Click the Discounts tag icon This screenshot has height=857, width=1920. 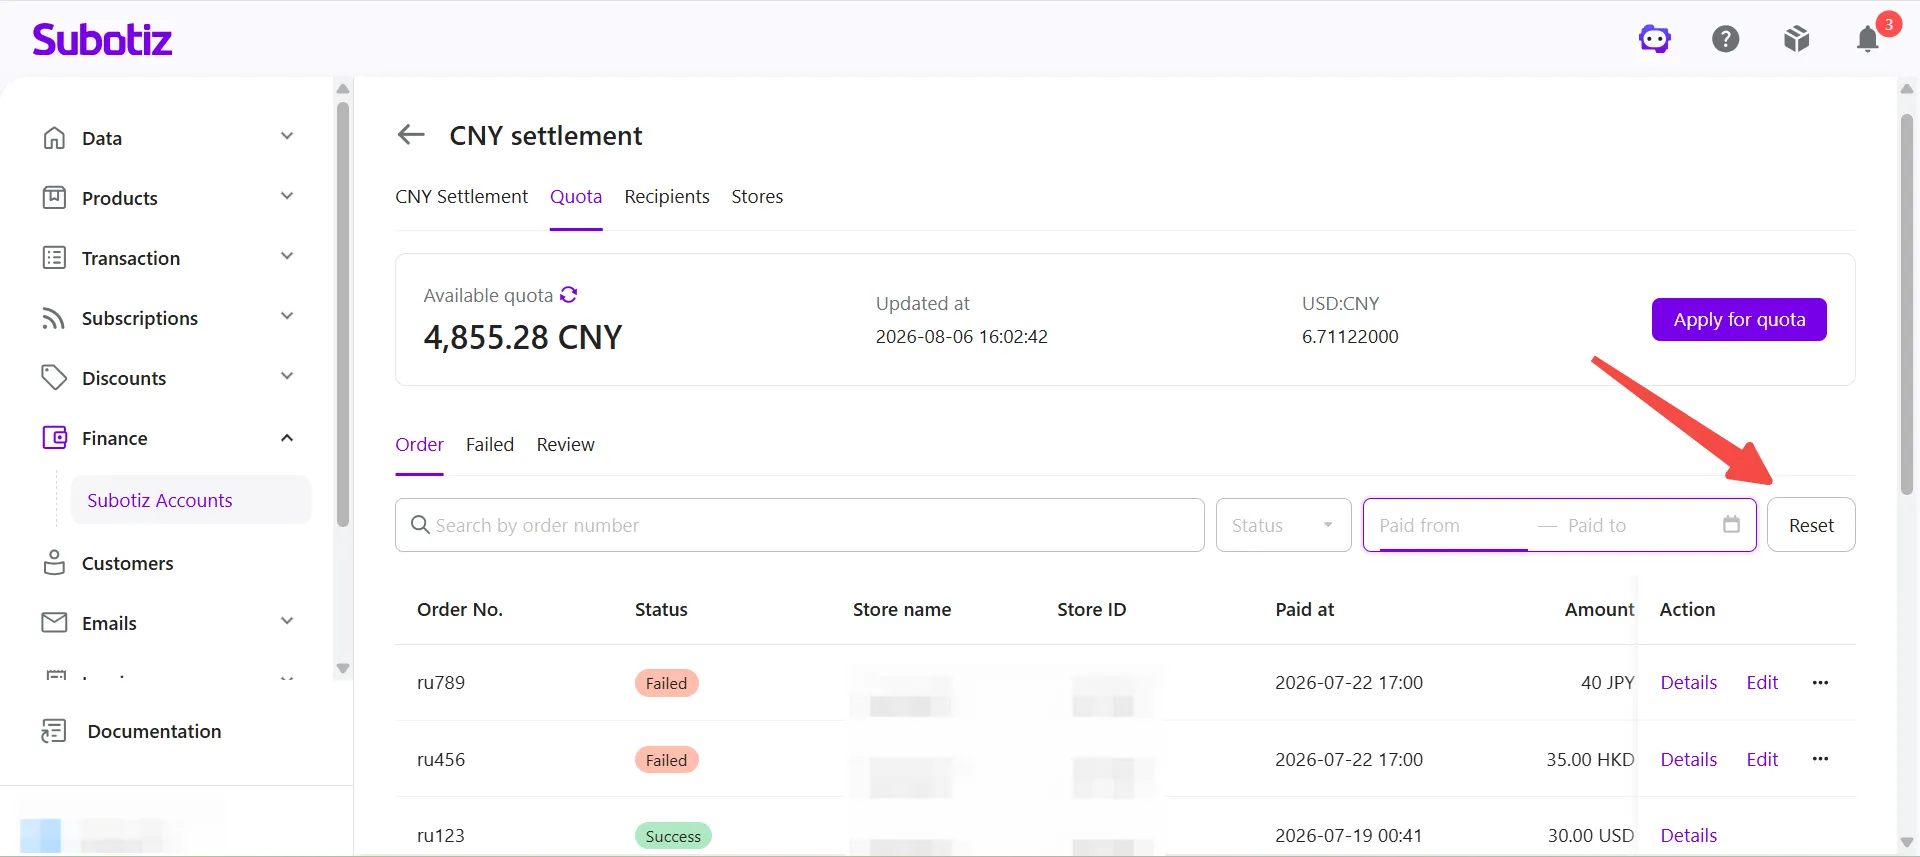(54, 377)
